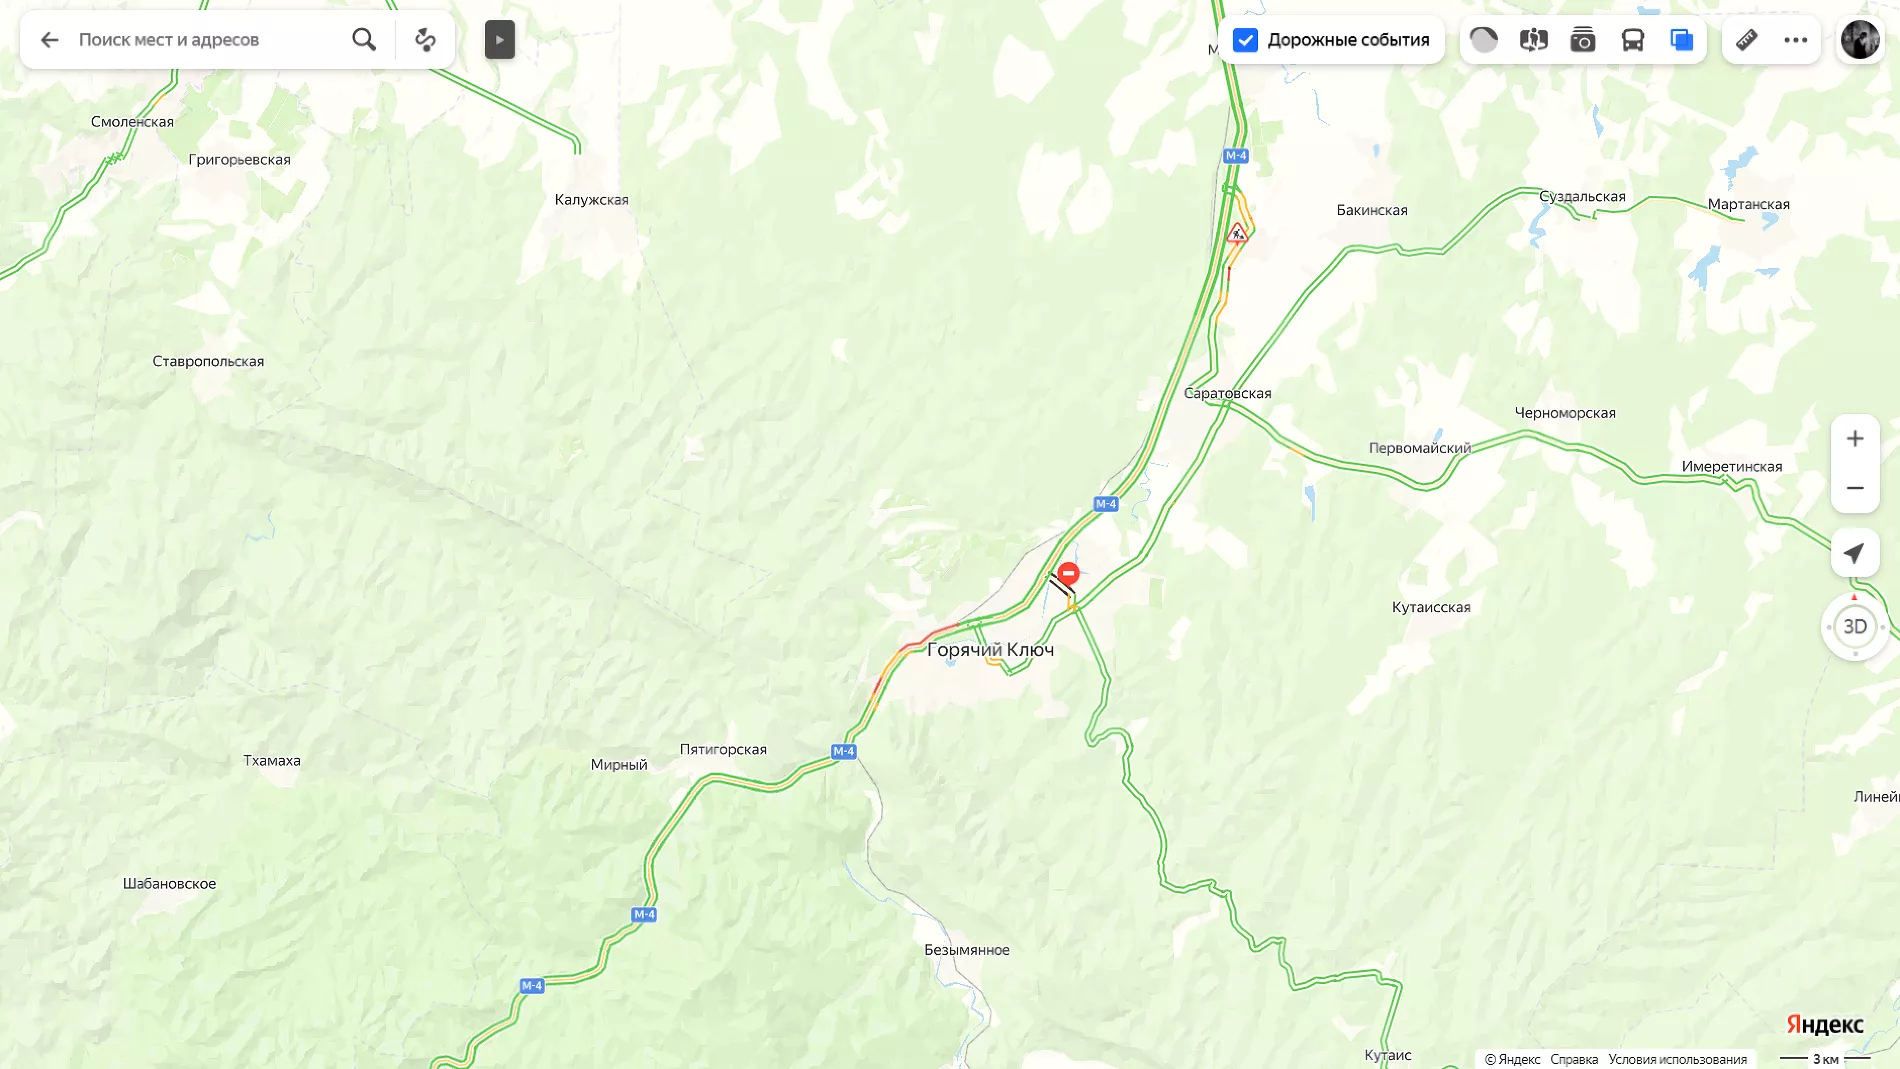The height and width of the screenshot is (1069, 1900).
Task: Open Условия использования link
Action: click(1677, 1059)
